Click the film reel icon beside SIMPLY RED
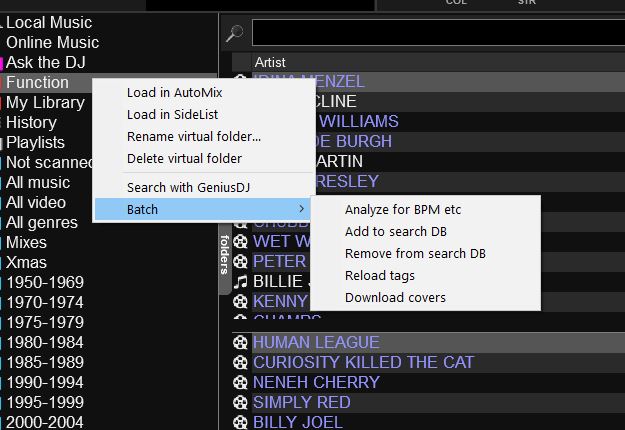This screenshot has width=625, height=430. click(x=240, y=402)
